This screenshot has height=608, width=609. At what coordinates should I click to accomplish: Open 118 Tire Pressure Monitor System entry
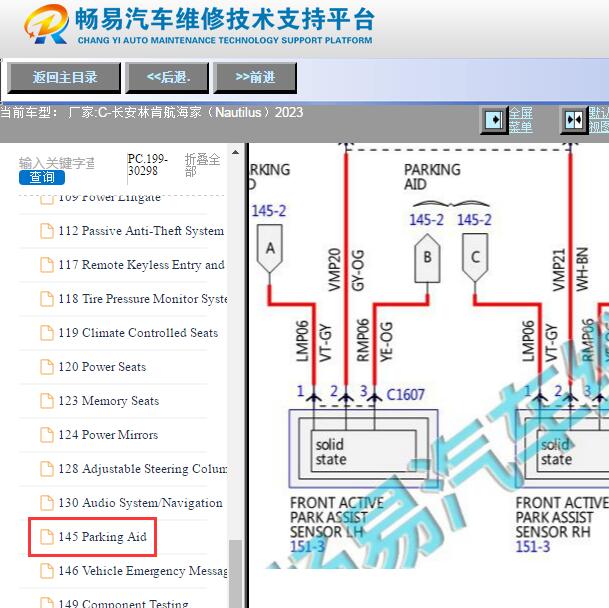coord(143,299)
